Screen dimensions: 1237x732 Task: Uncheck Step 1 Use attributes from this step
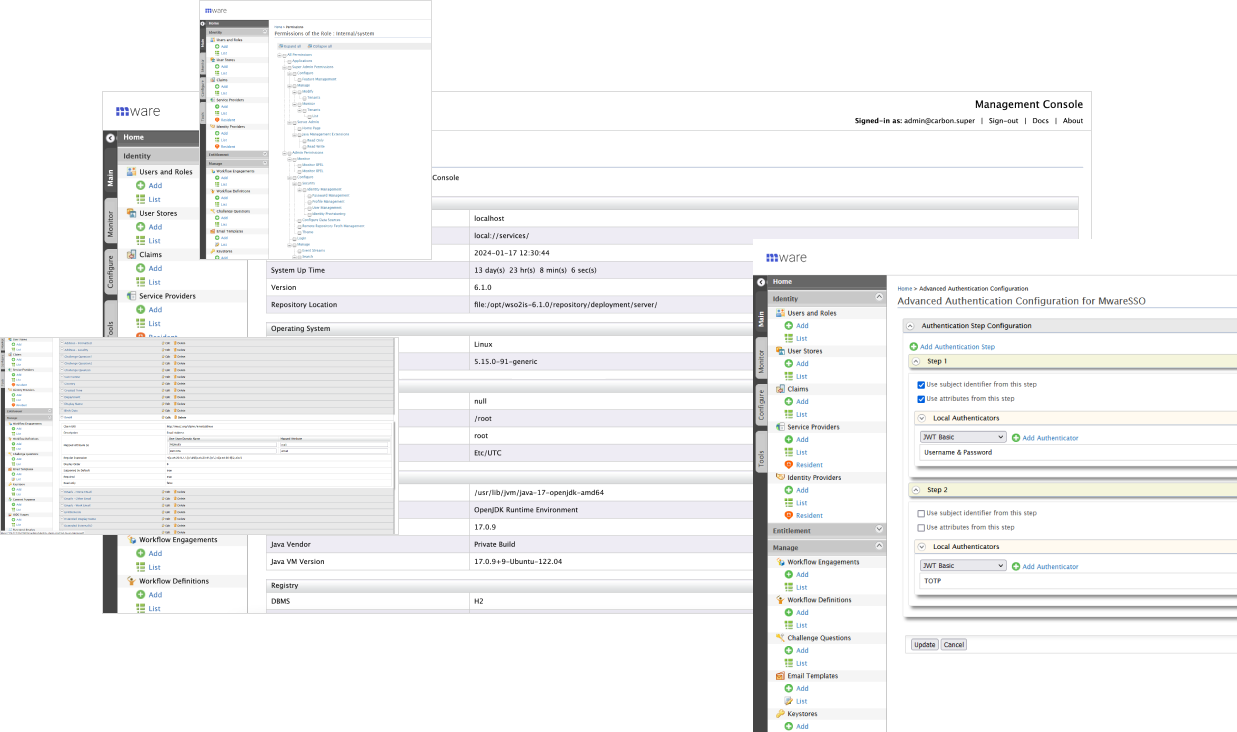(x=921, y=399)
